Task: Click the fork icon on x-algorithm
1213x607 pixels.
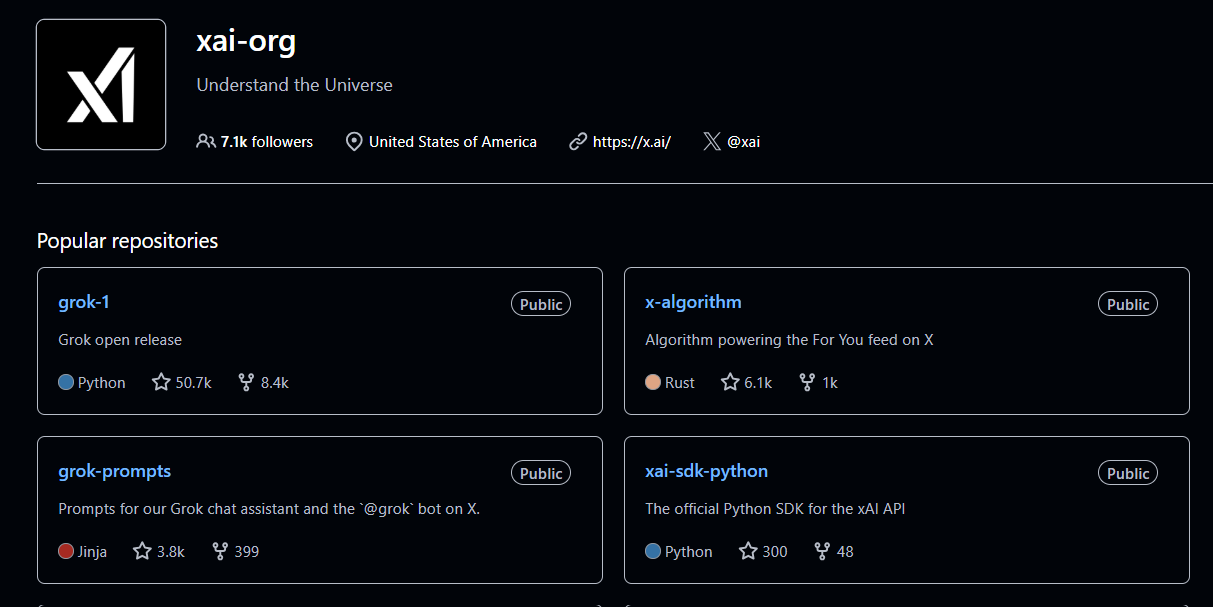Action: tap(807, 382)
